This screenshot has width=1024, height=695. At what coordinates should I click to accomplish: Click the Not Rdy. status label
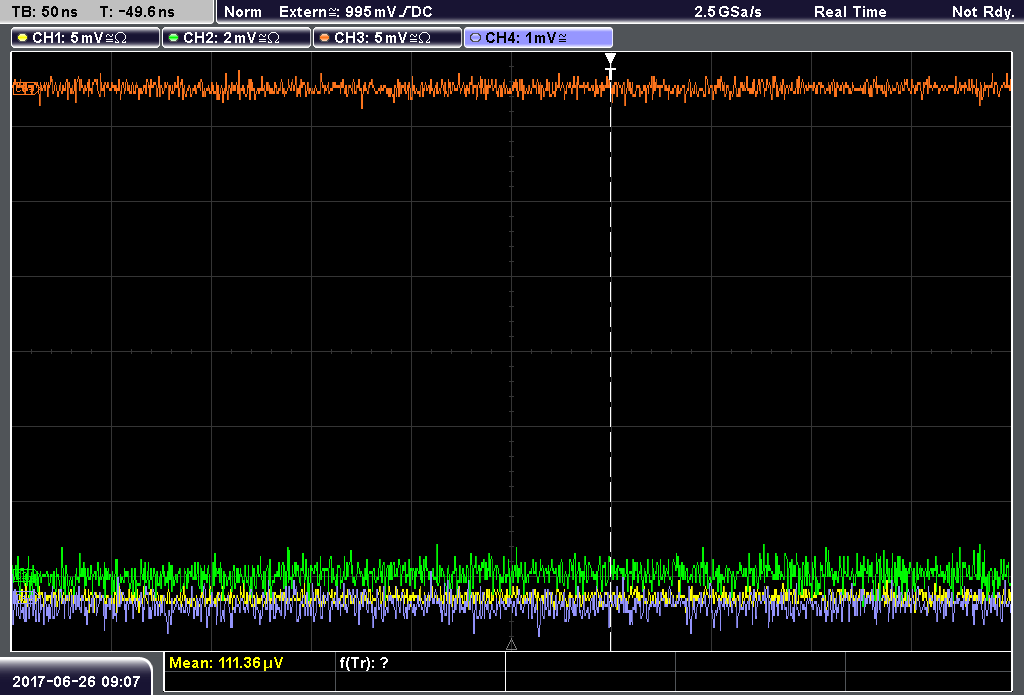click(983, 12)
